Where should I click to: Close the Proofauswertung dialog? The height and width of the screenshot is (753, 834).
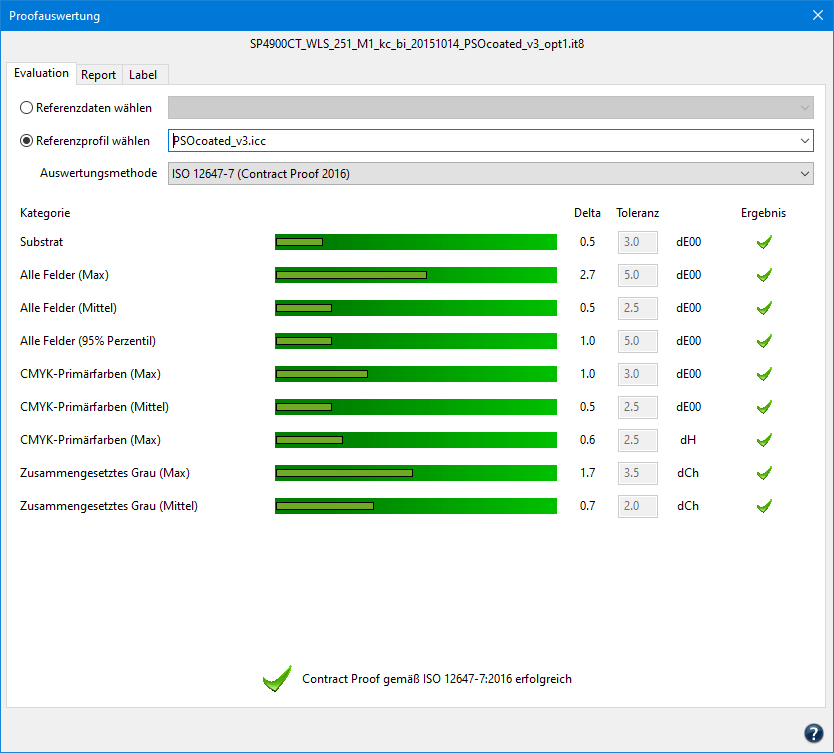[x=816, y=16]
